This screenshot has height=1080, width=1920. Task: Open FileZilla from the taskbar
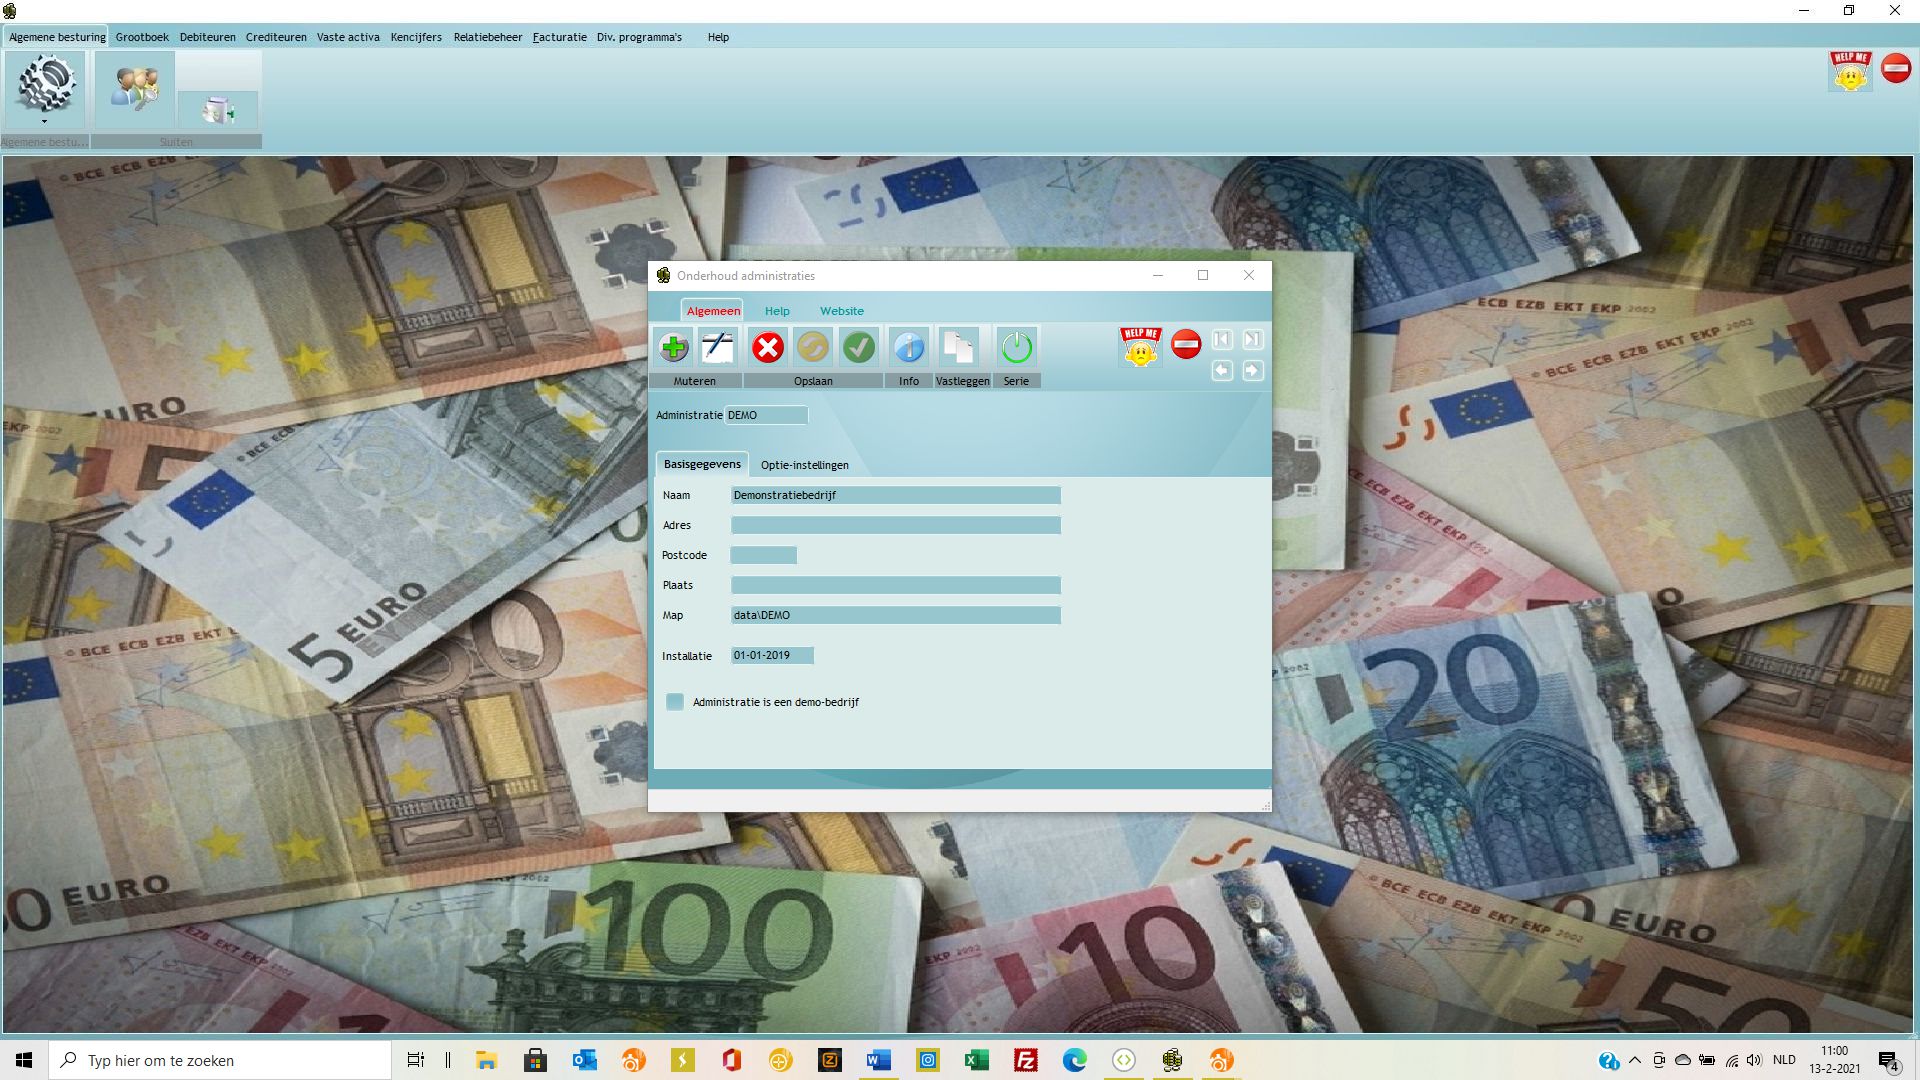tap(1025, 1060)
